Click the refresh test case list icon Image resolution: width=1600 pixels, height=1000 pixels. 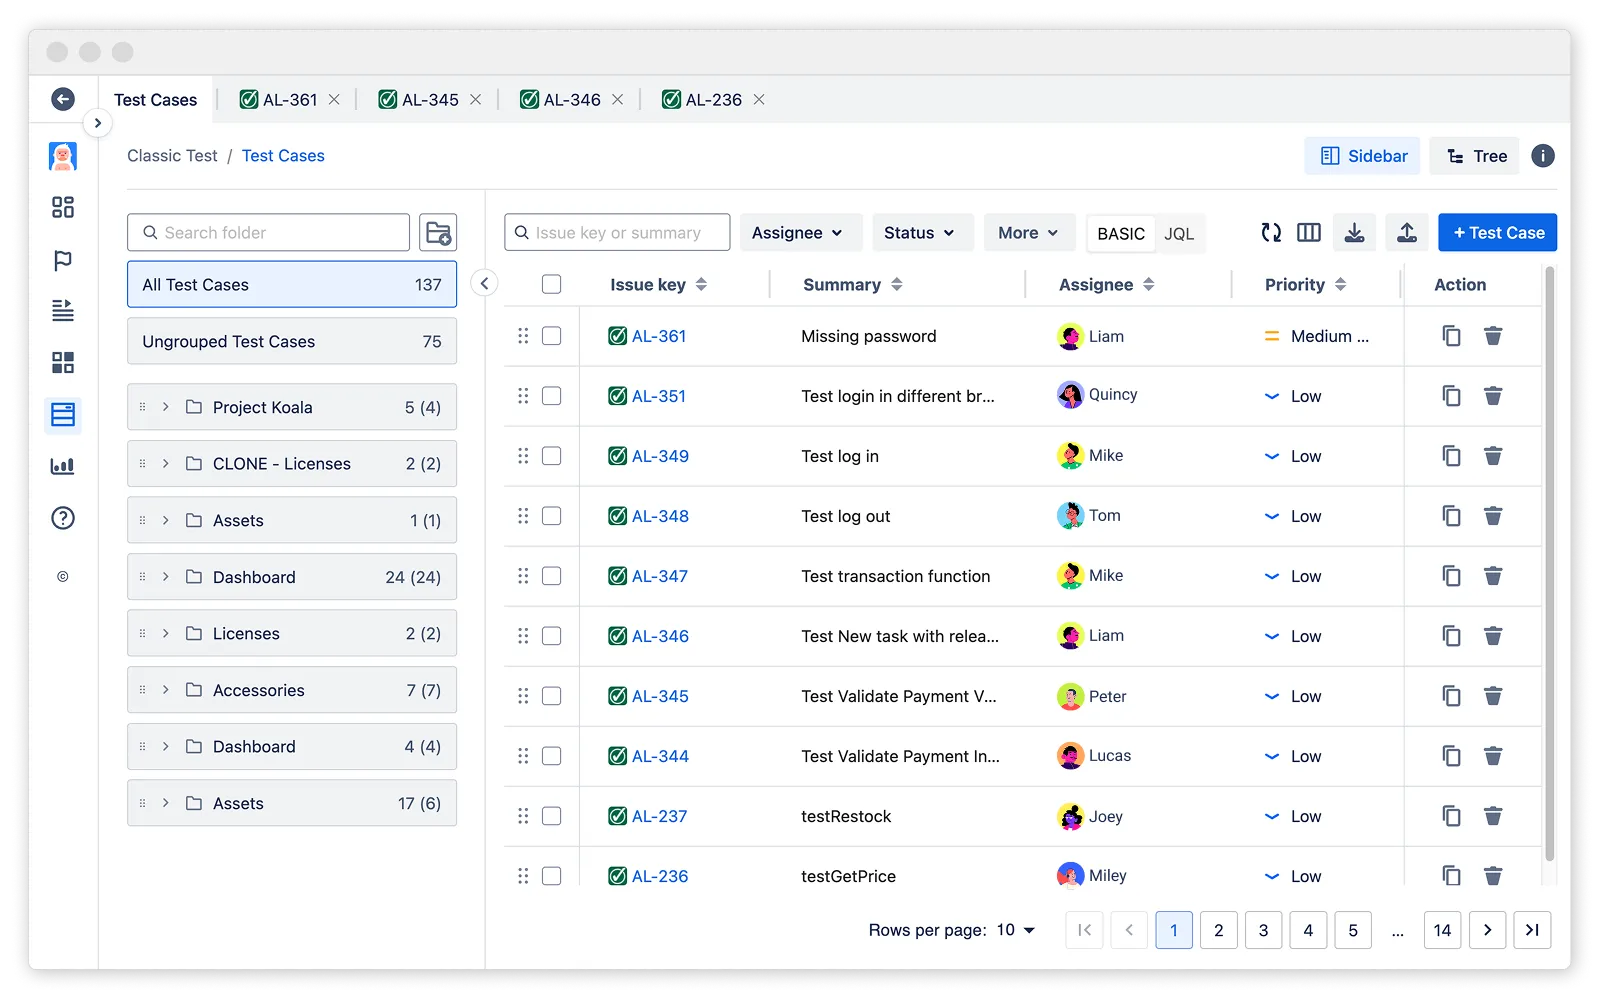pos(1271,233)
